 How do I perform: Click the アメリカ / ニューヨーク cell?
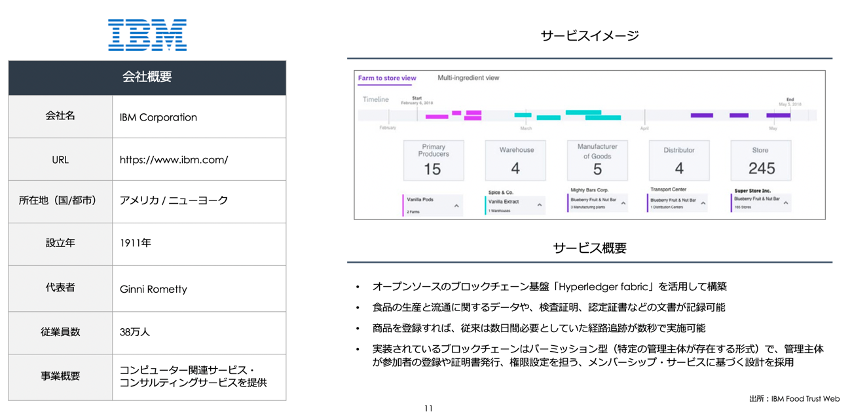199,201
